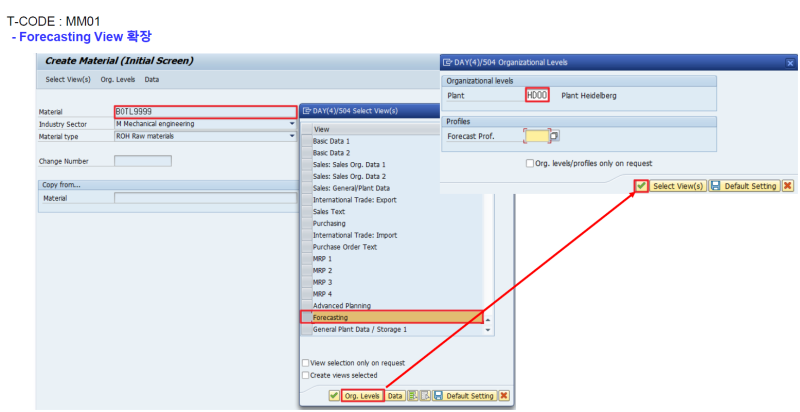Open Data toolbar item in main window
The width and height of the screenshot is (800, 412).
(152, 80)
